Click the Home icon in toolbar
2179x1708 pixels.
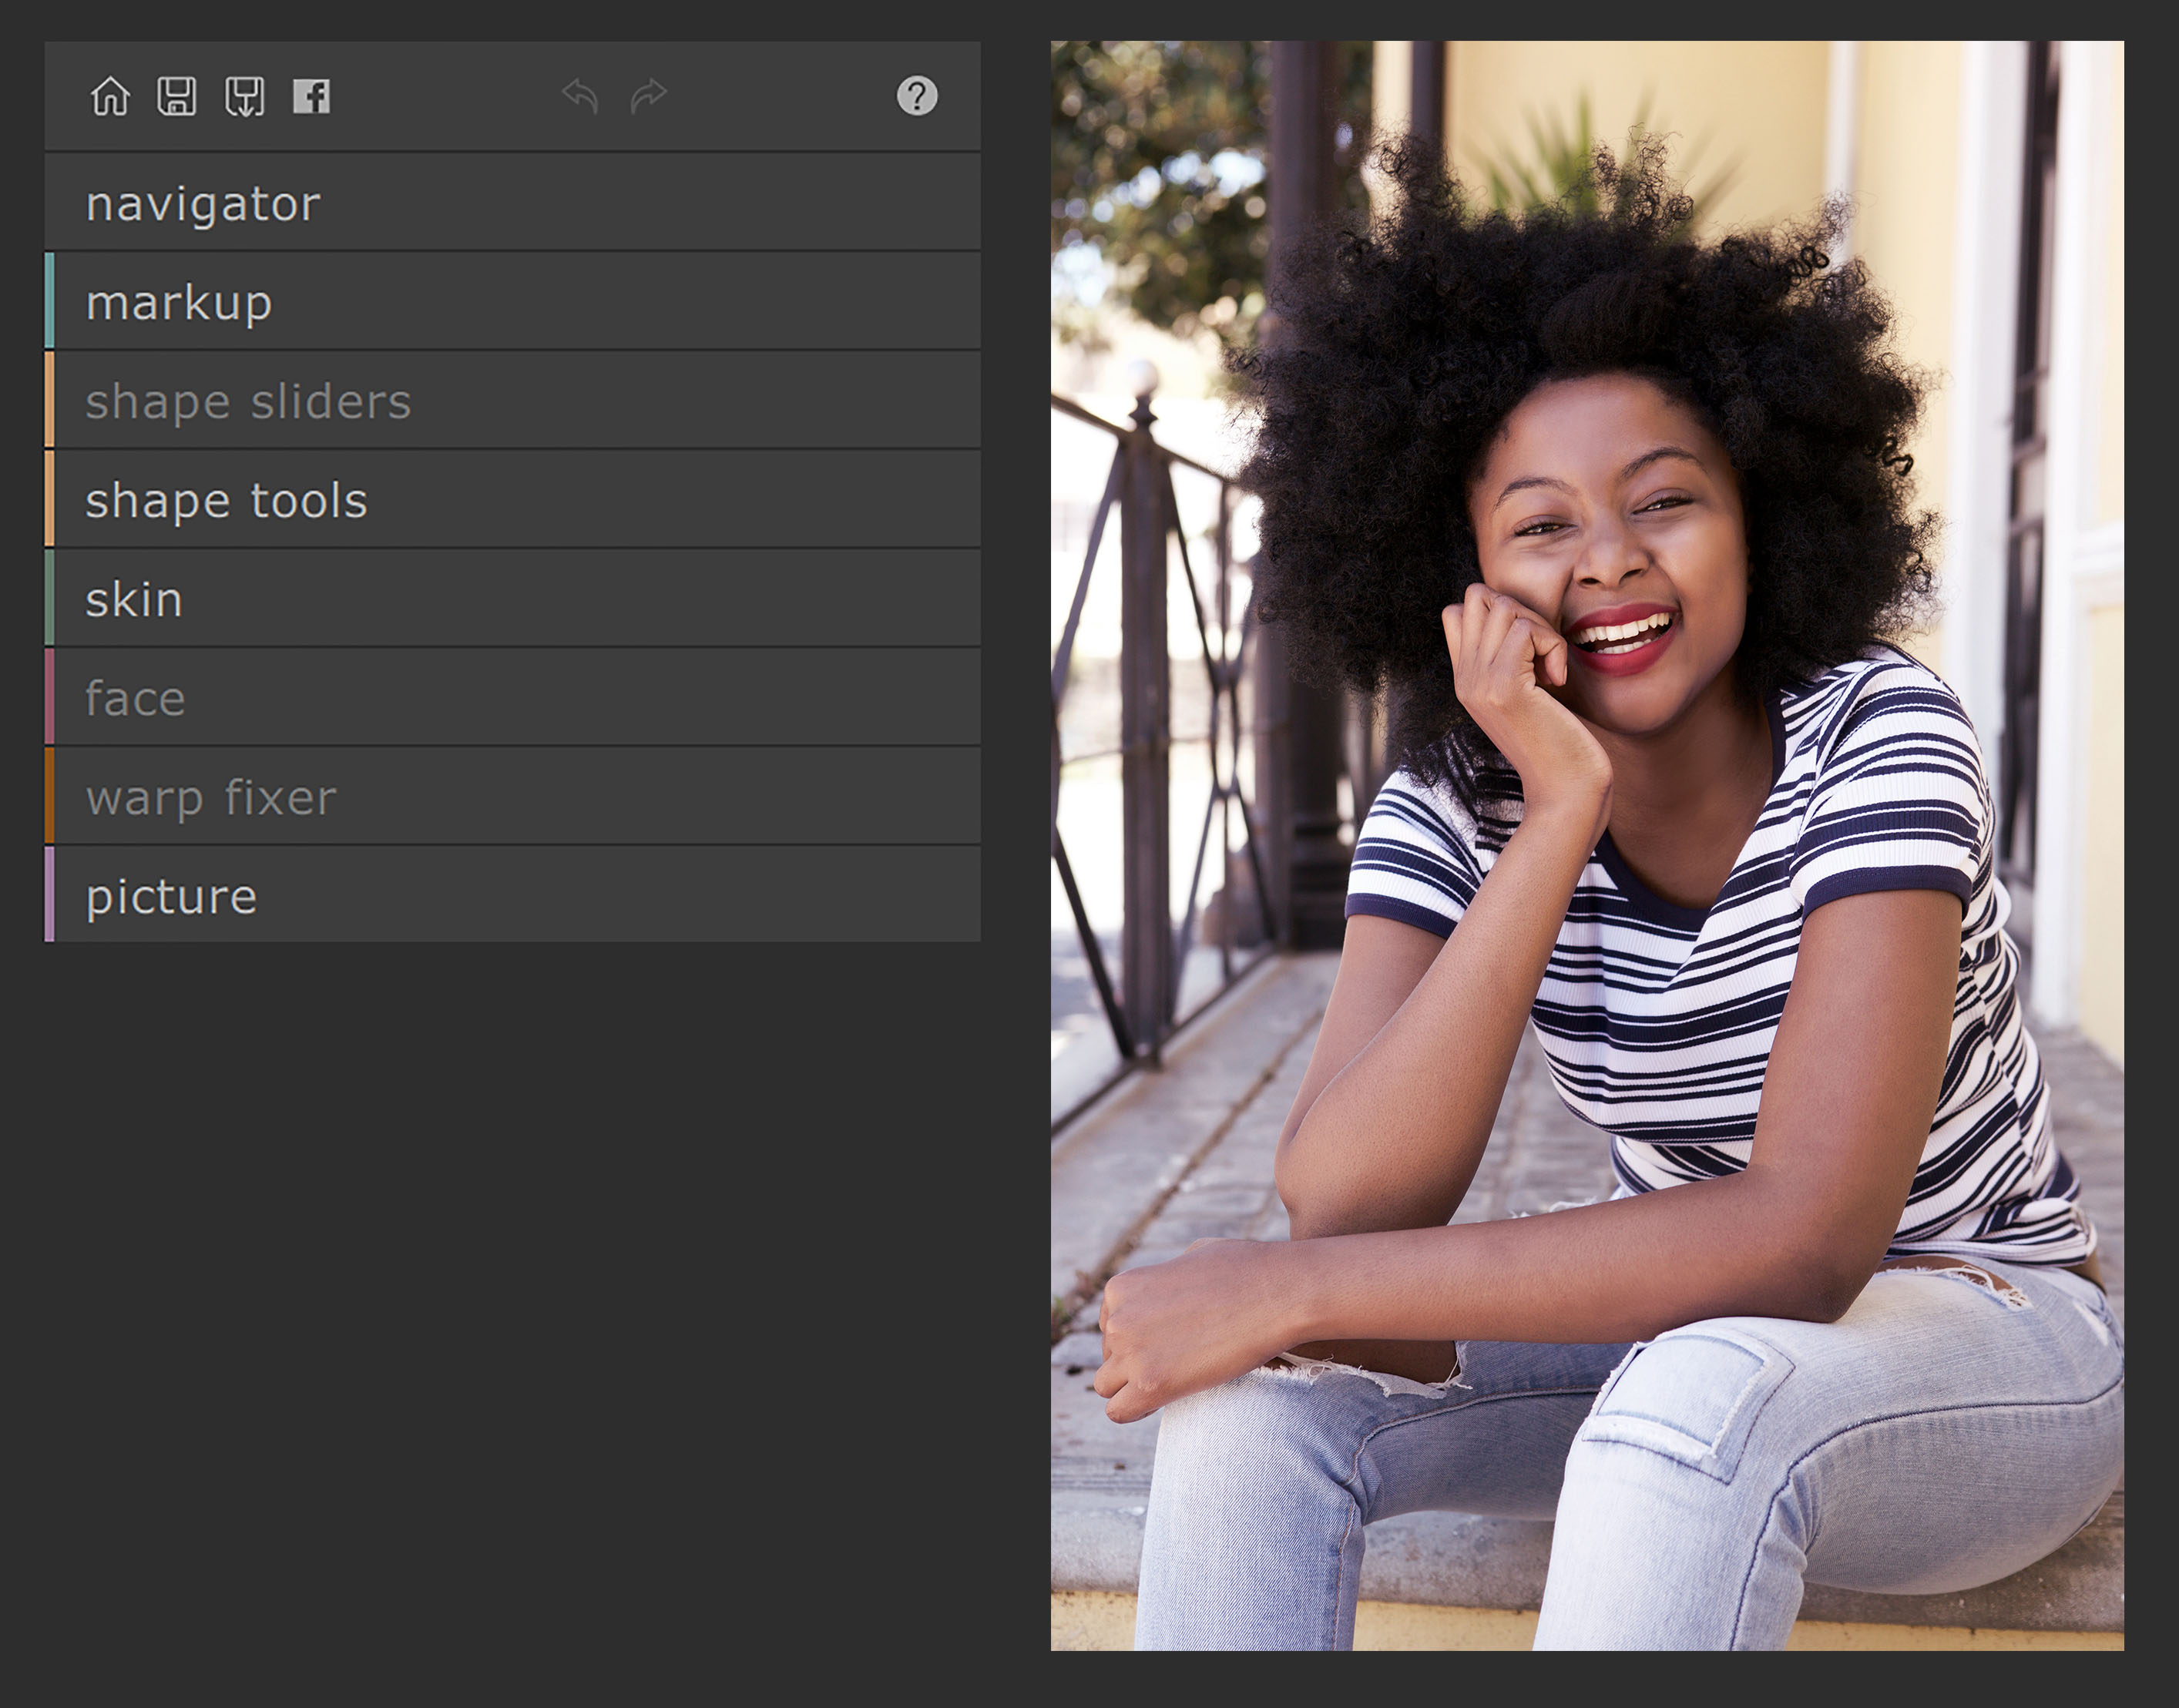(x=110, y=97)
